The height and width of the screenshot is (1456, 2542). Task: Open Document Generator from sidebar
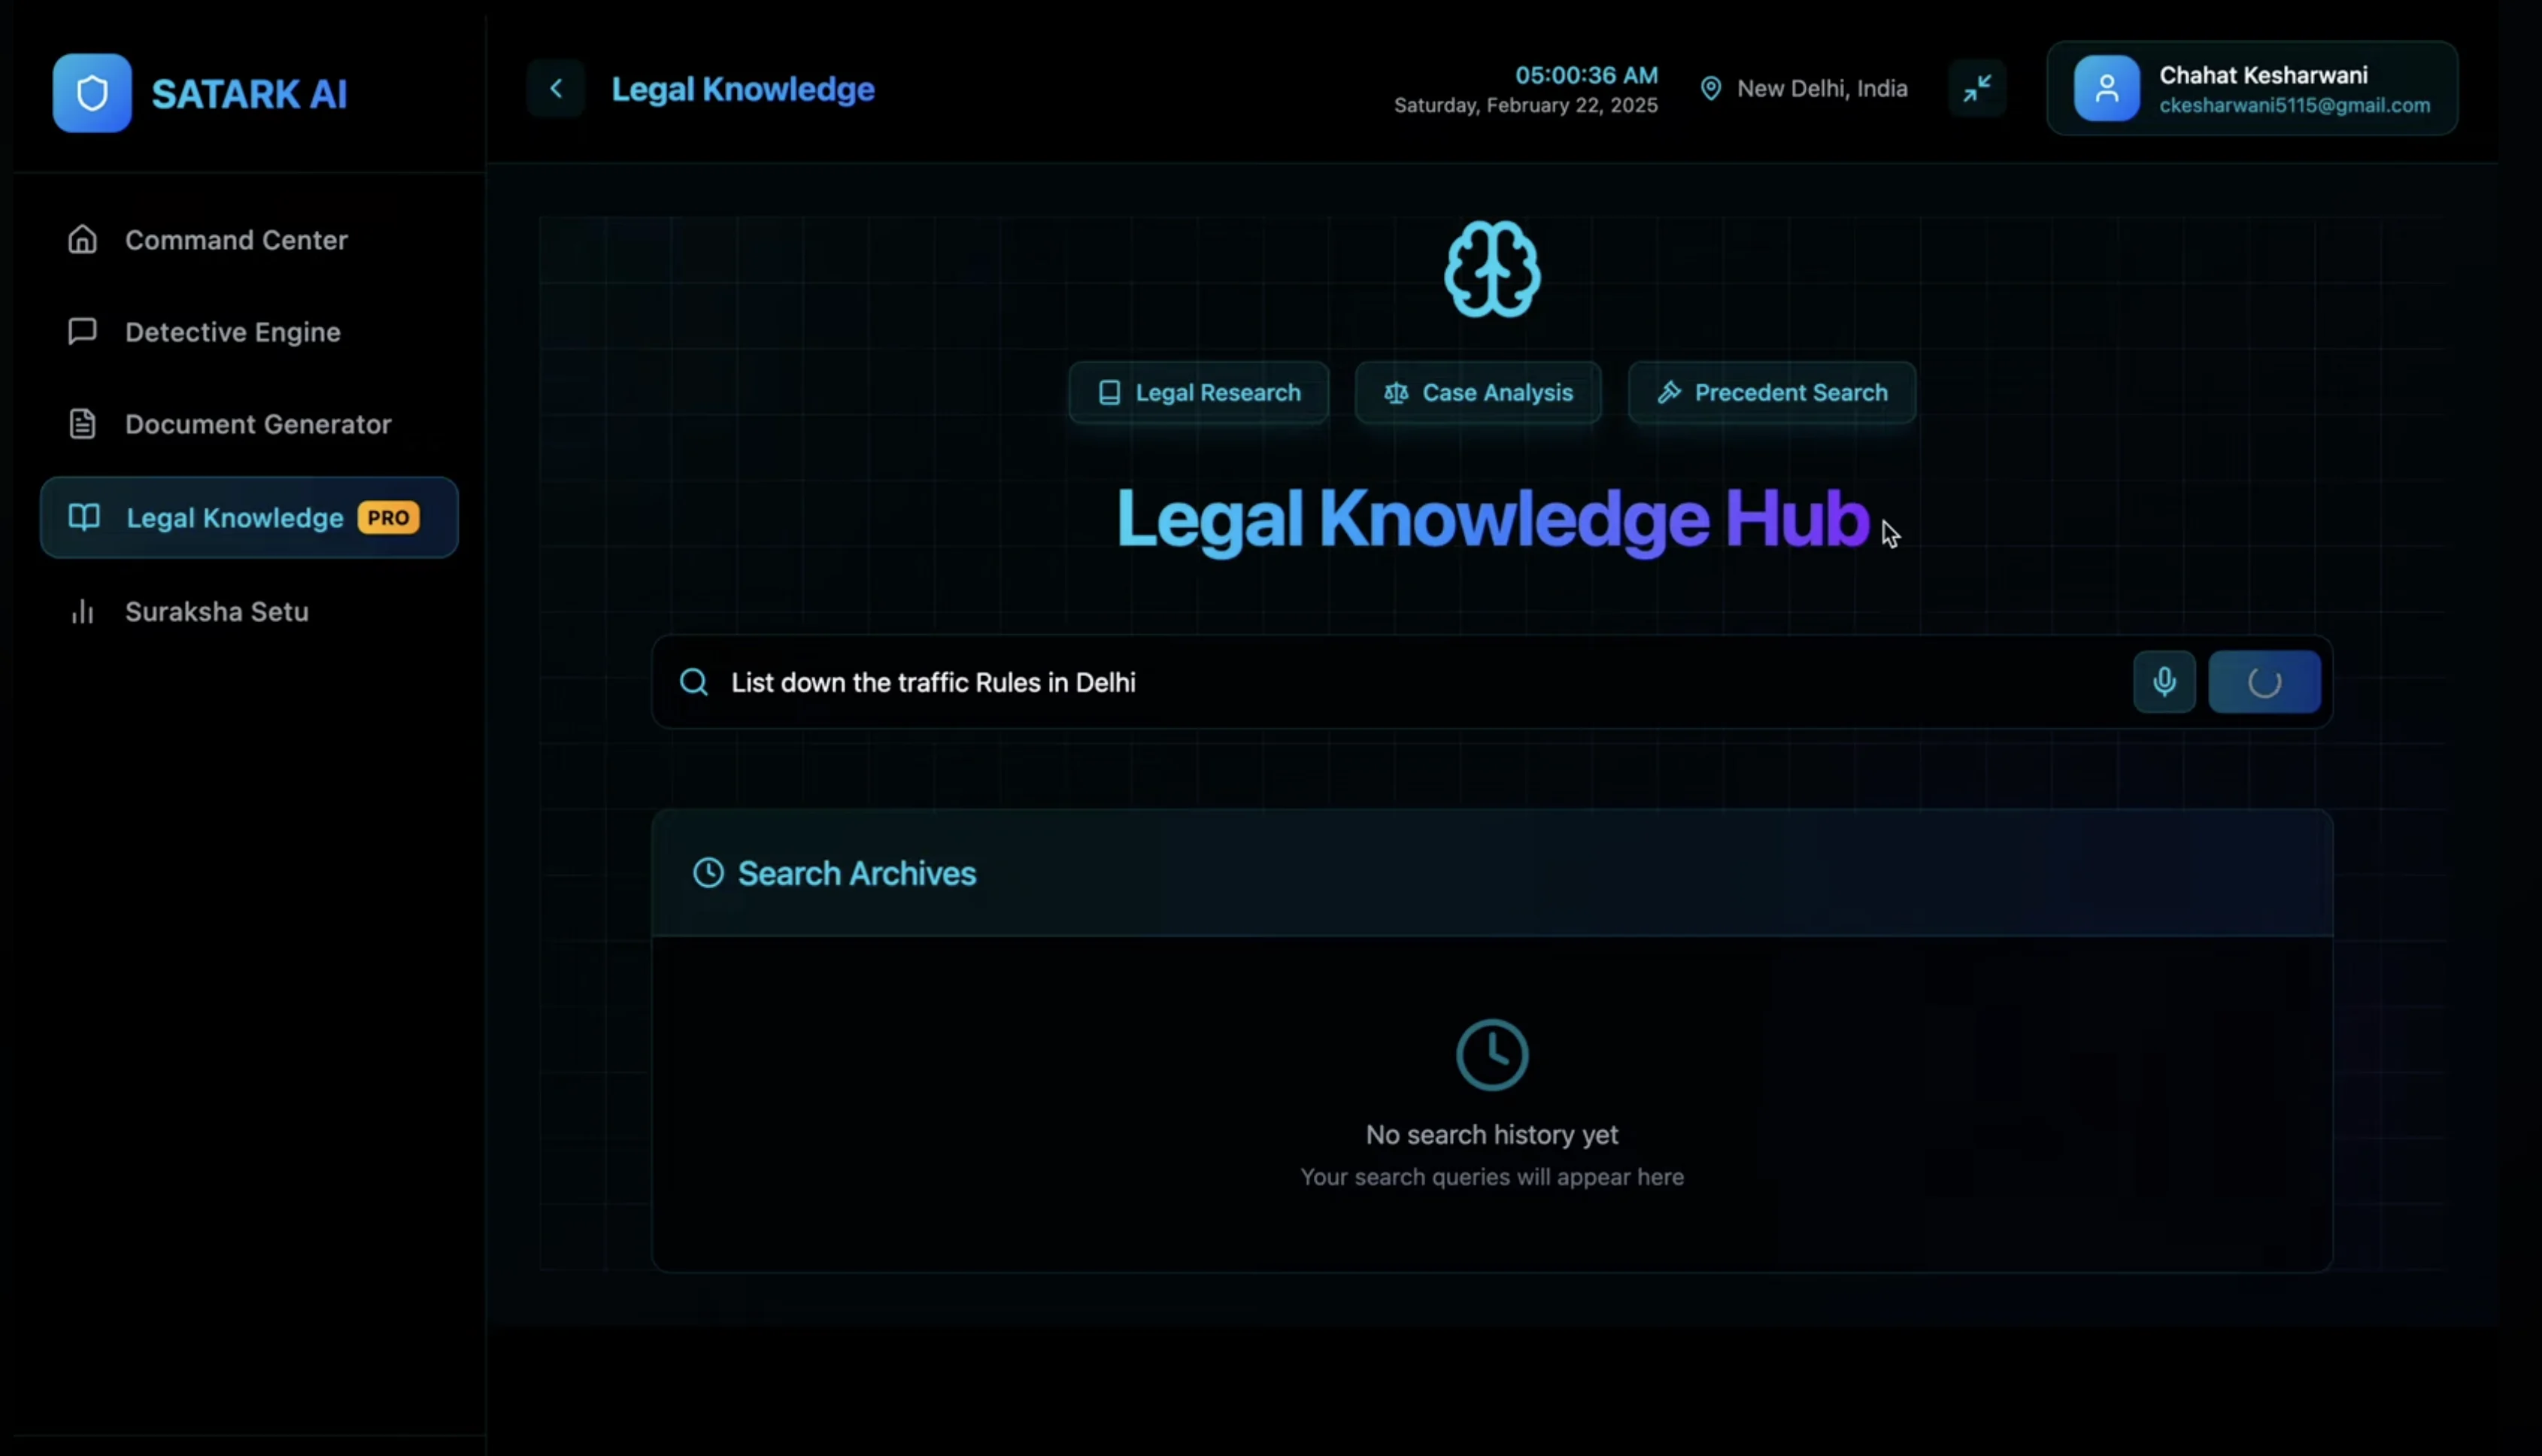click(x=249, y=424)
